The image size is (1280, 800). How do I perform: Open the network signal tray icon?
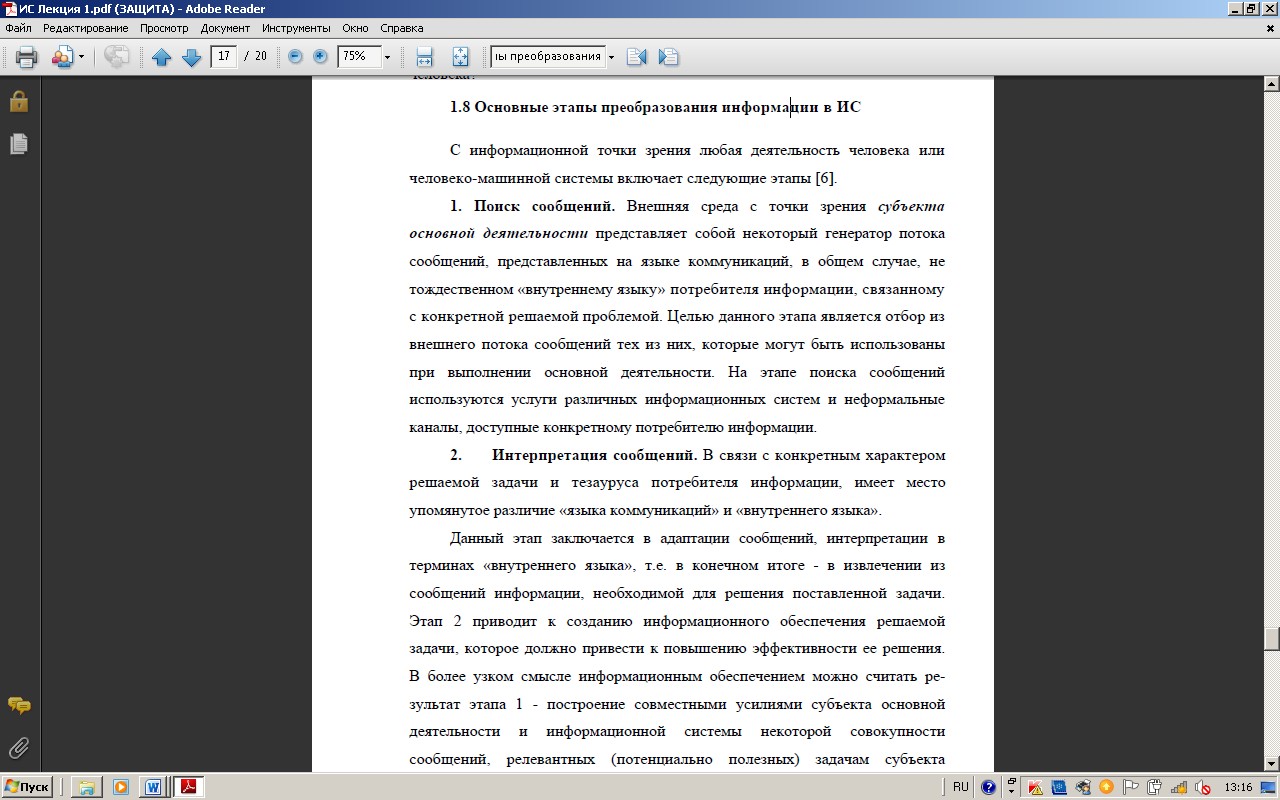point(1179,787)
